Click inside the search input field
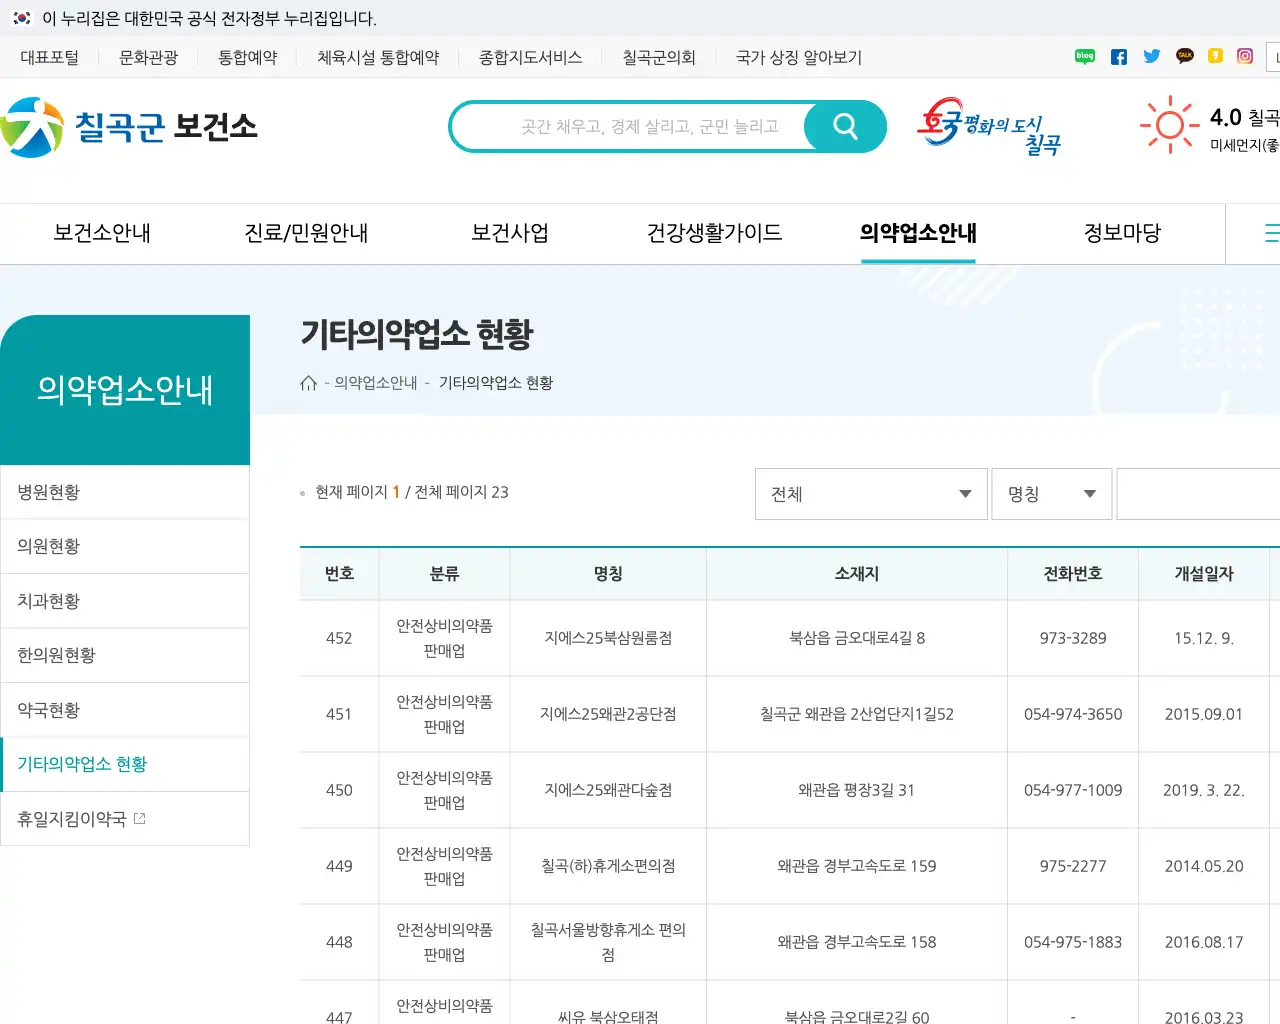1280x1024 pixels. pos(650,126)
